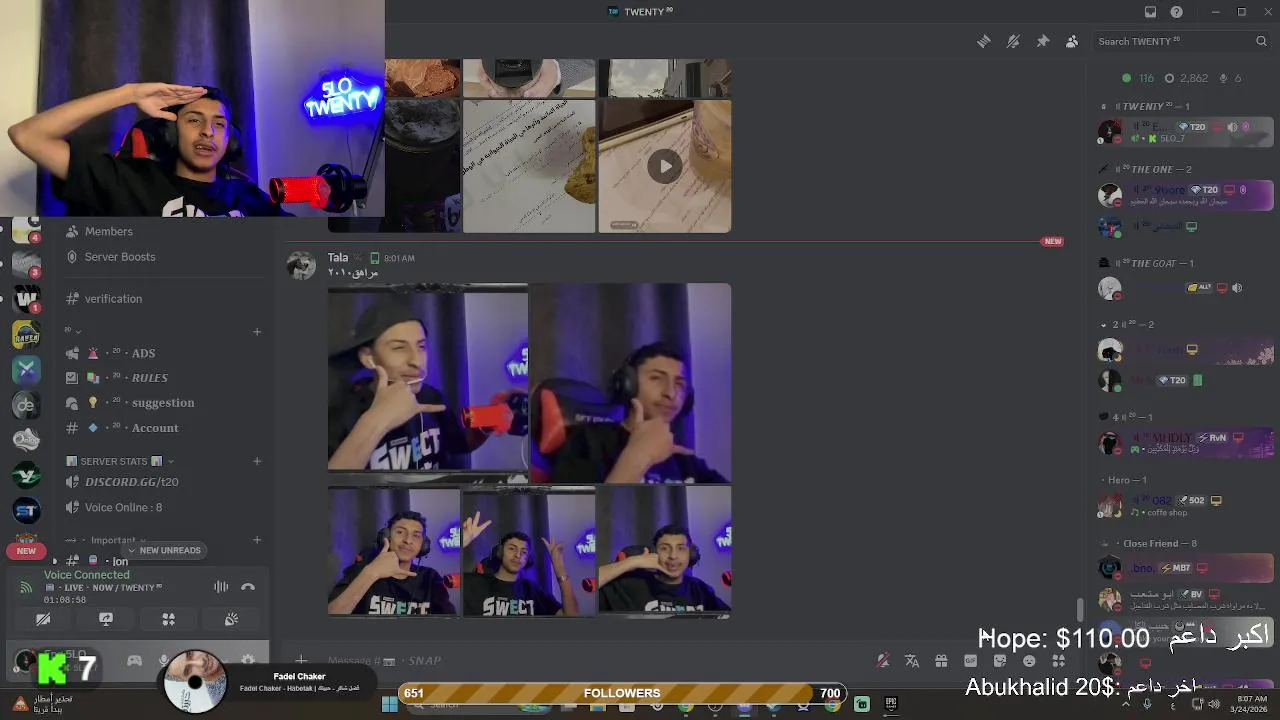Open pinned messages pin icon
Screen dimensions: 1280x720
pos(1043,41)
